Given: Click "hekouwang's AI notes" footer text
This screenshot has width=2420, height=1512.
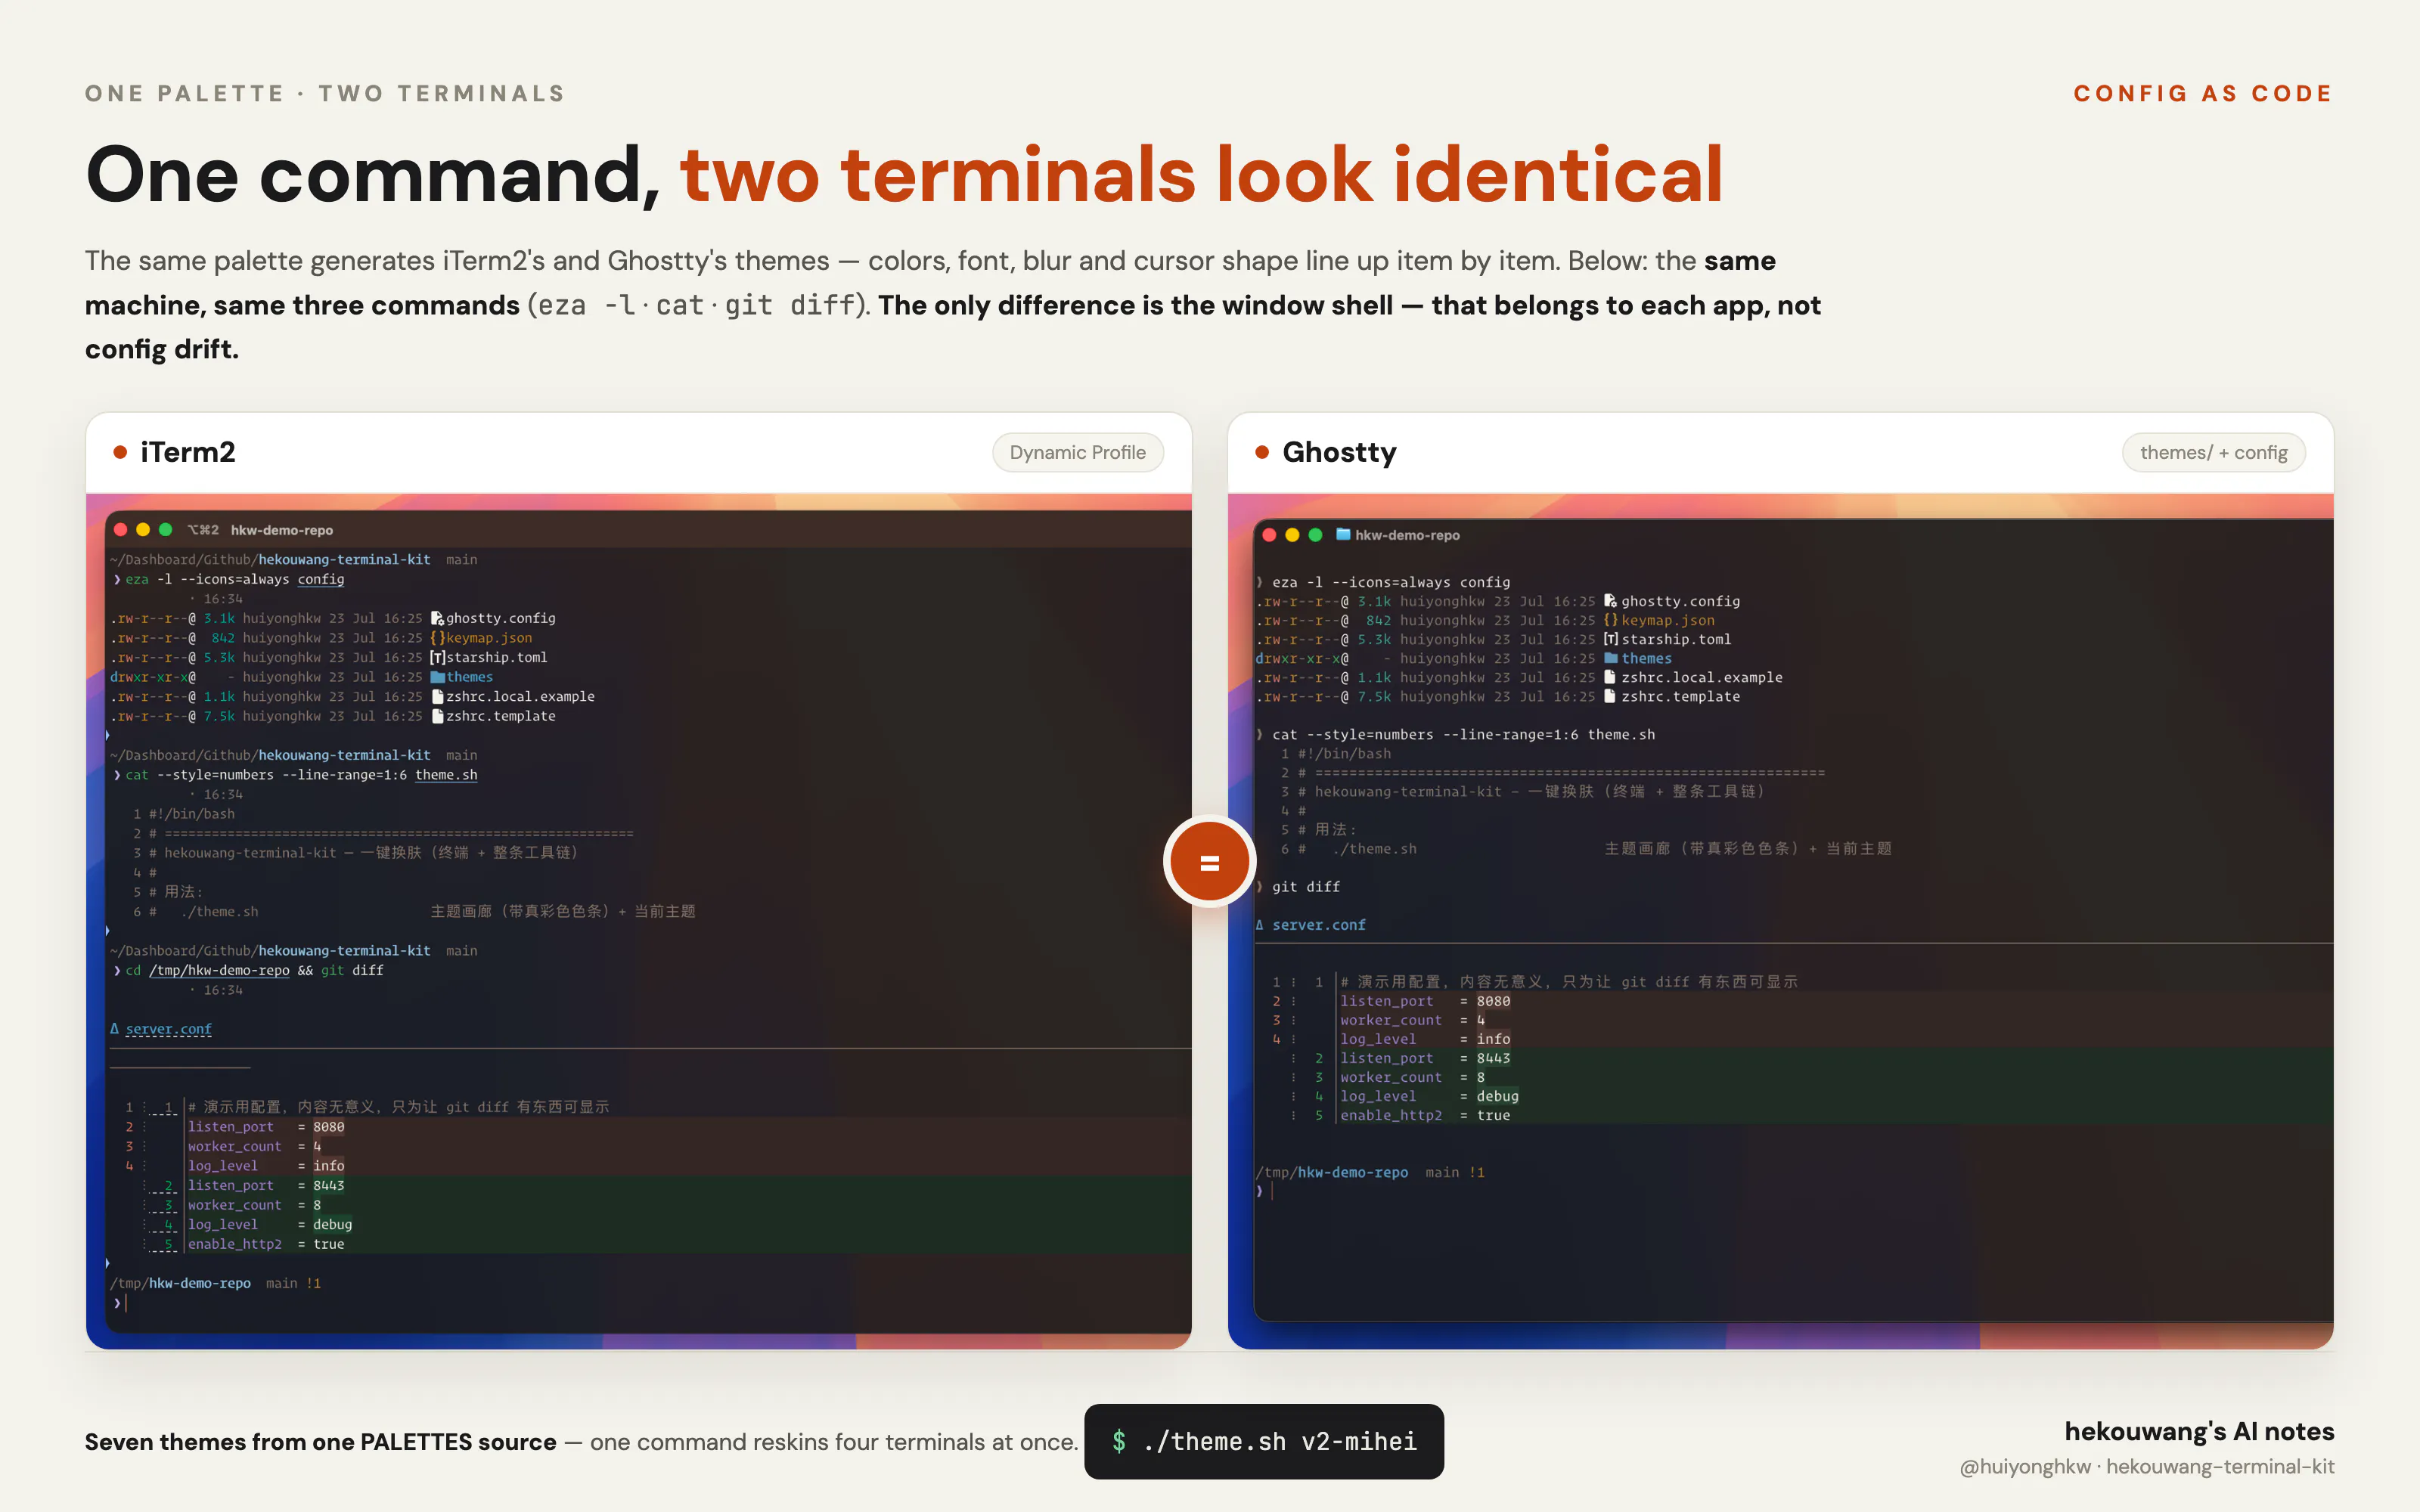Looking at the screenshot, I should click(x=2199, y=1431).
